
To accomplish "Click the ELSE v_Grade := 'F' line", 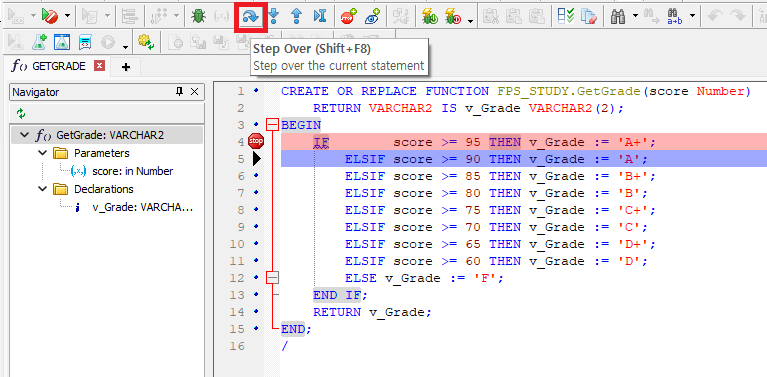I will click(x=424, y=278).
